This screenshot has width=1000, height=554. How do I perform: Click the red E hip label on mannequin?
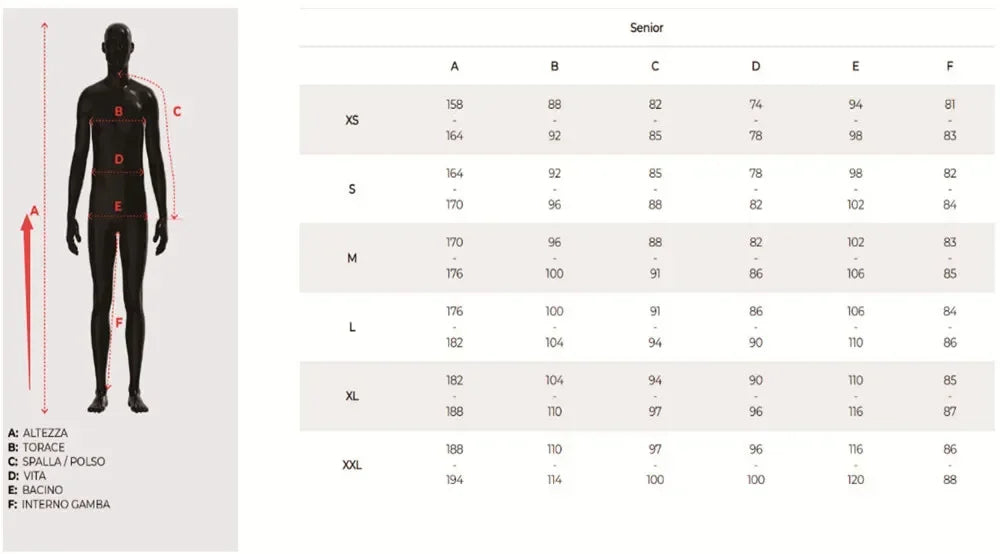(118, 207)
